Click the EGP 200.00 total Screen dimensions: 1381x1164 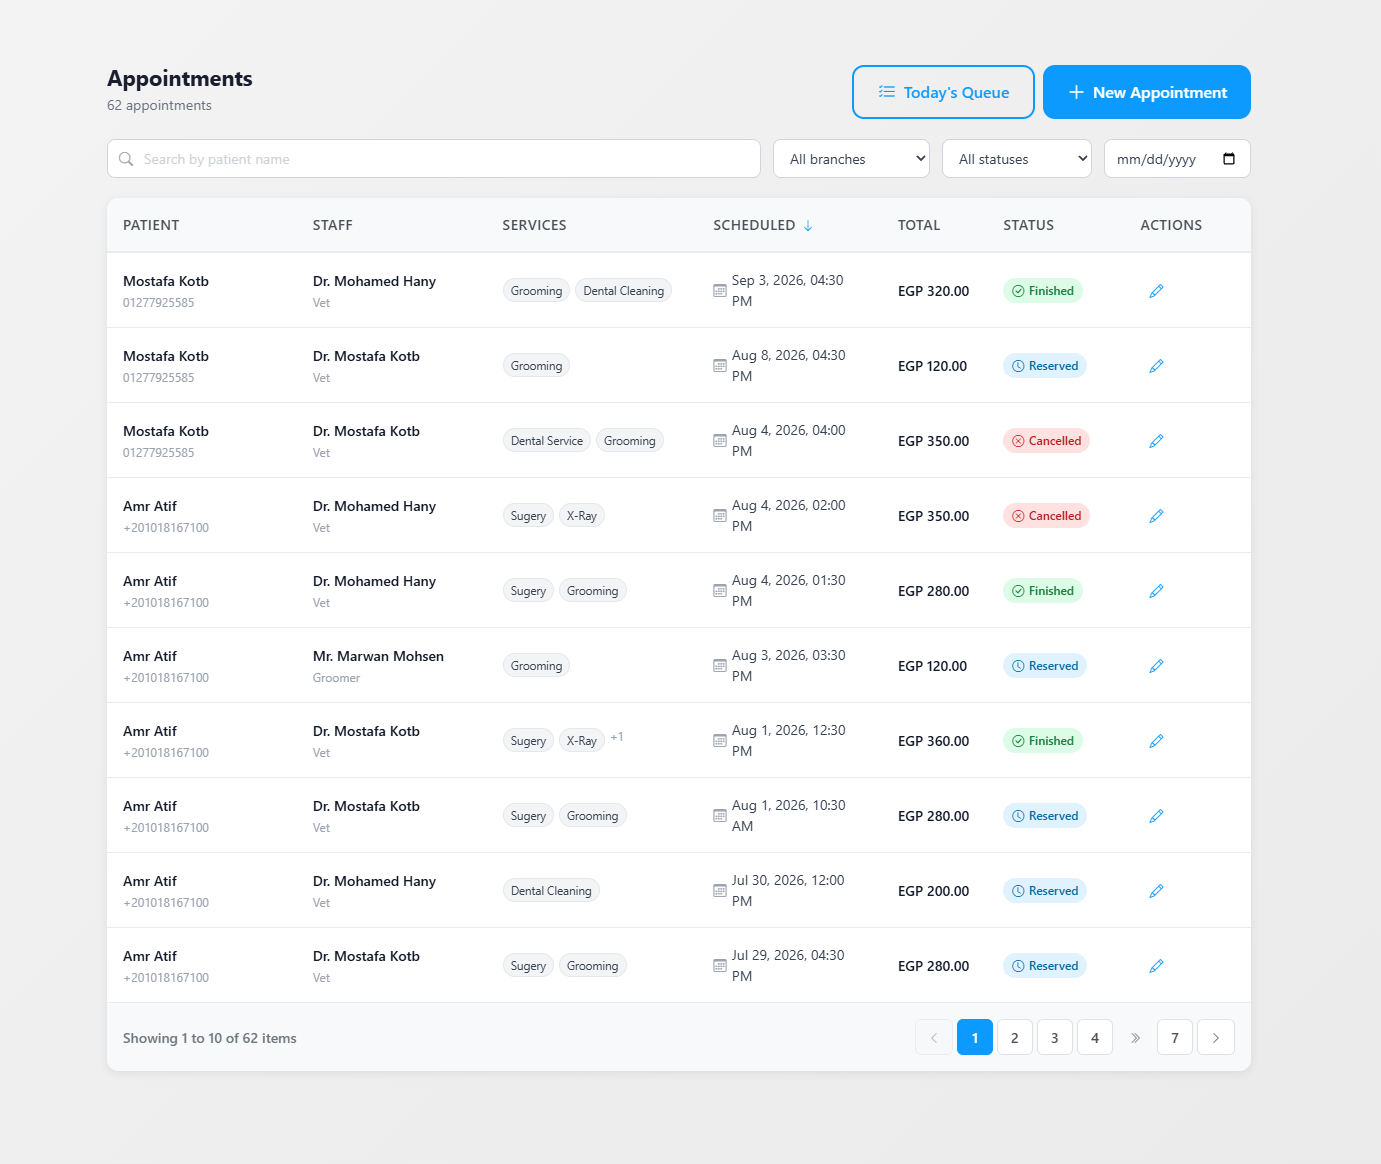coord(933,891)
